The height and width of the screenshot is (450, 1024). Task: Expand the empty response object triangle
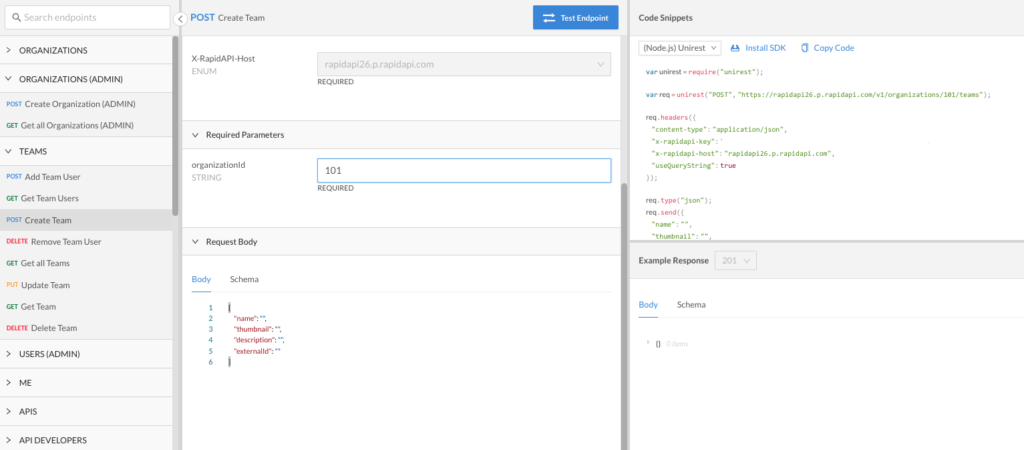[x=648, y=343]
